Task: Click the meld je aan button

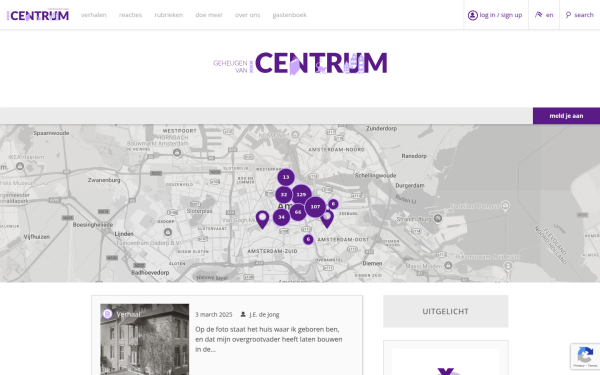Action: [566, 116]
